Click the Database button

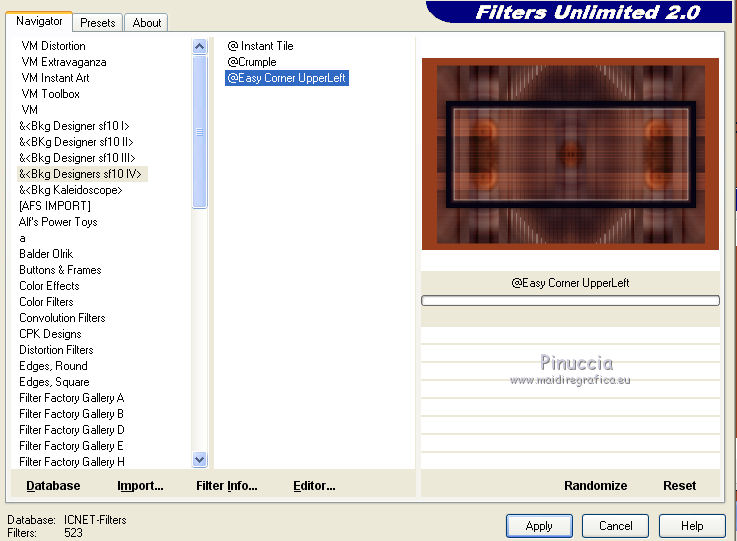pos(53,486)
